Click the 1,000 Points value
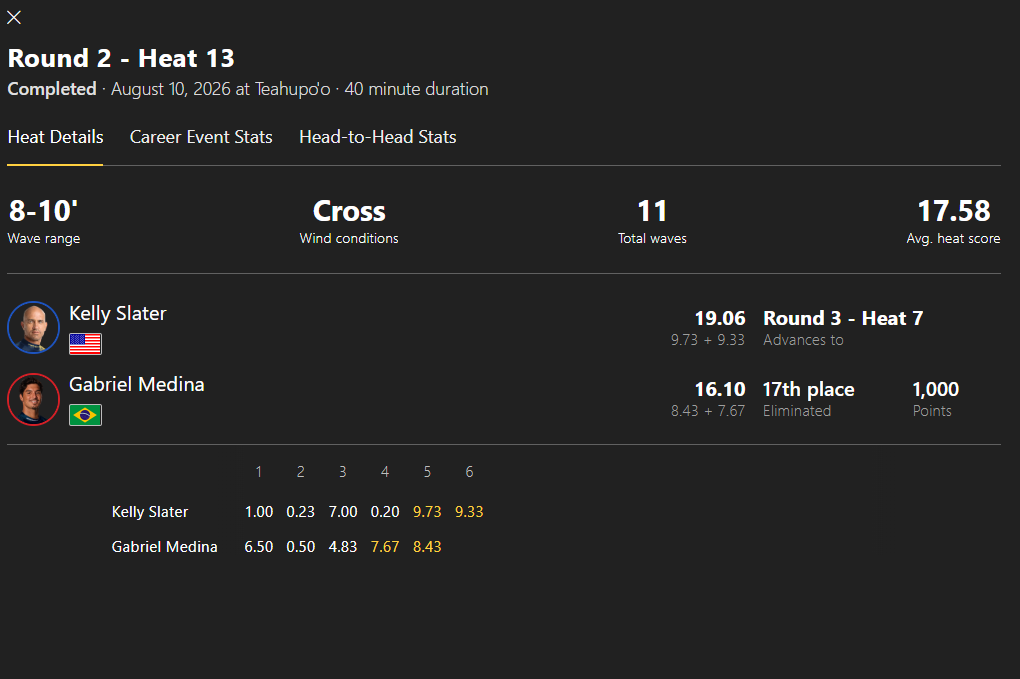Viewport: 1020px width, 679px height. pos(935,389)
